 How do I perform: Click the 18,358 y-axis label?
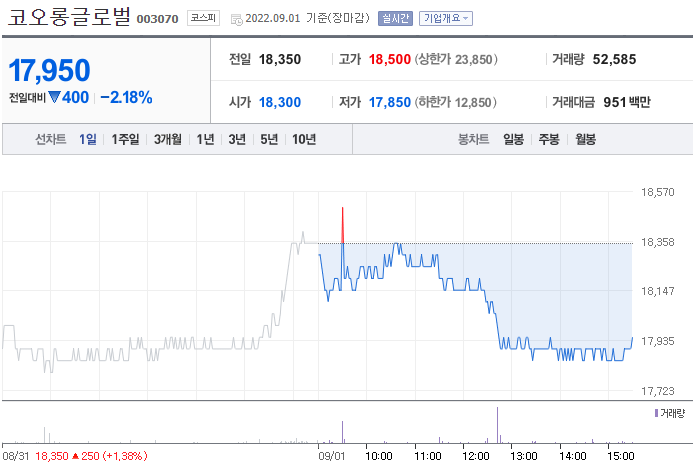click(658, 242)
